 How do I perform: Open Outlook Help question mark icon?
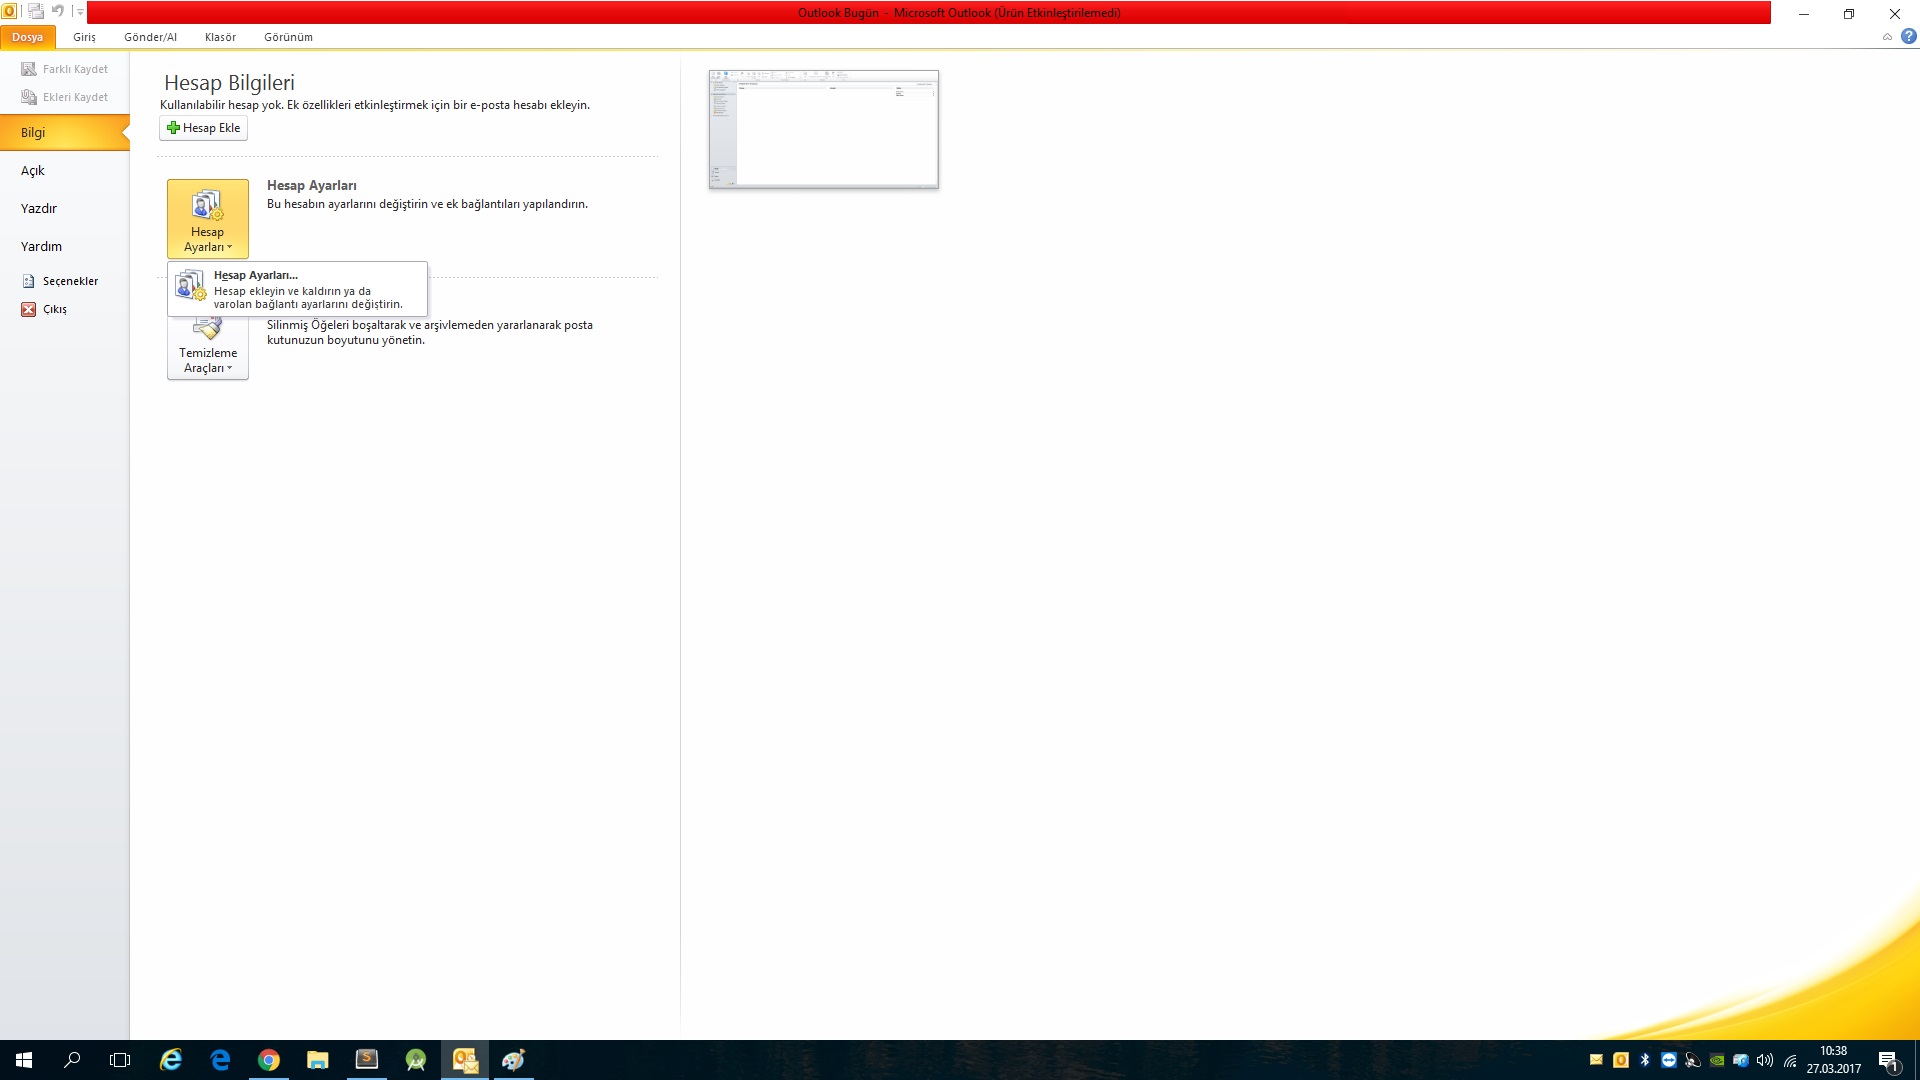[1908, 36]
